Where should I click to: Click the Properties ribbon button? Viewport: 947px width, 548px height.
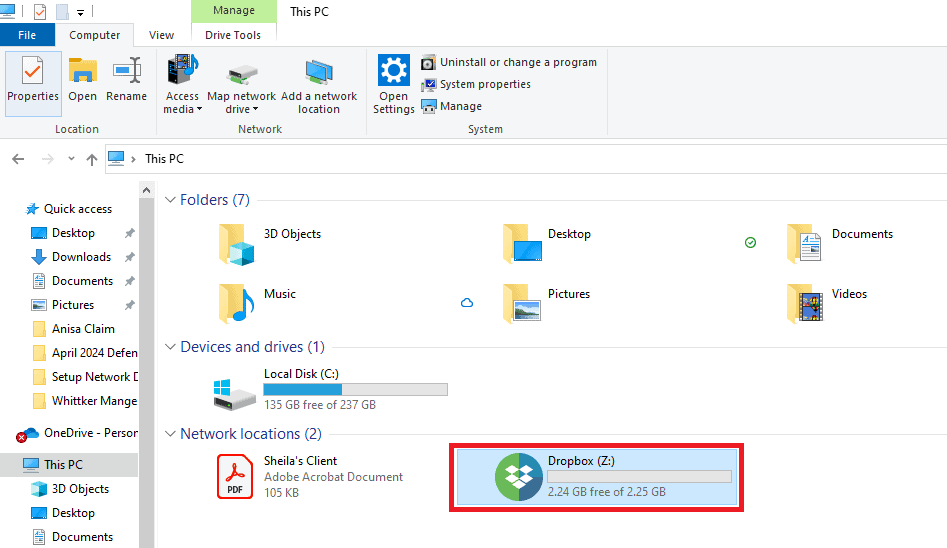[33, 83]
